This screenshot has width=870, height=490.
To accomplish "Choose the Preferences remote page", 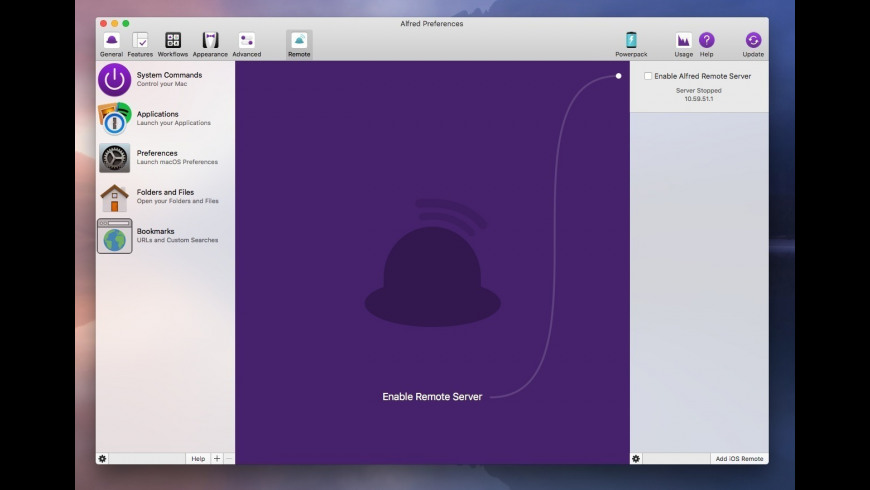I will point(165,157).
